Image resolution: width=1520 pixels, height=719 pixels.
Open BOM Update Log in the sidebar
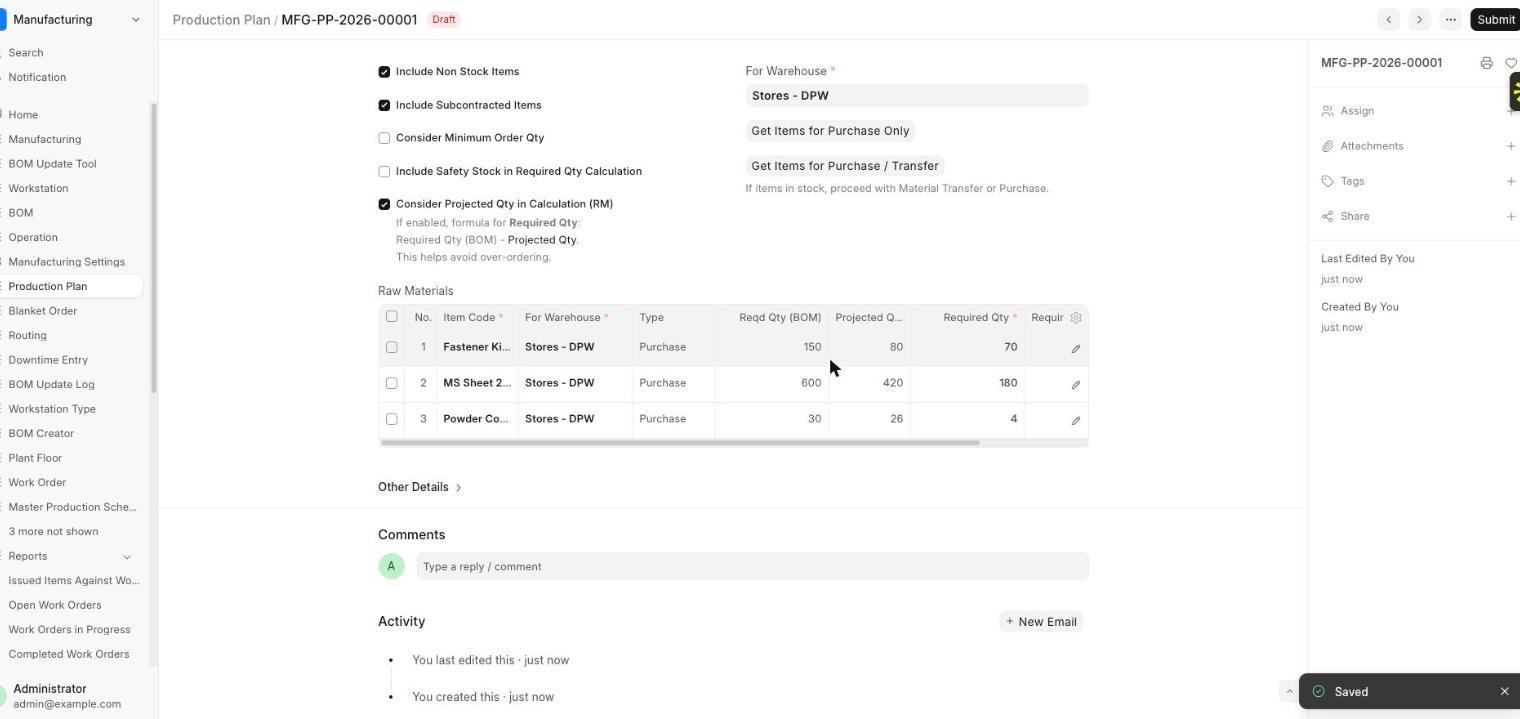coord(51,384)
